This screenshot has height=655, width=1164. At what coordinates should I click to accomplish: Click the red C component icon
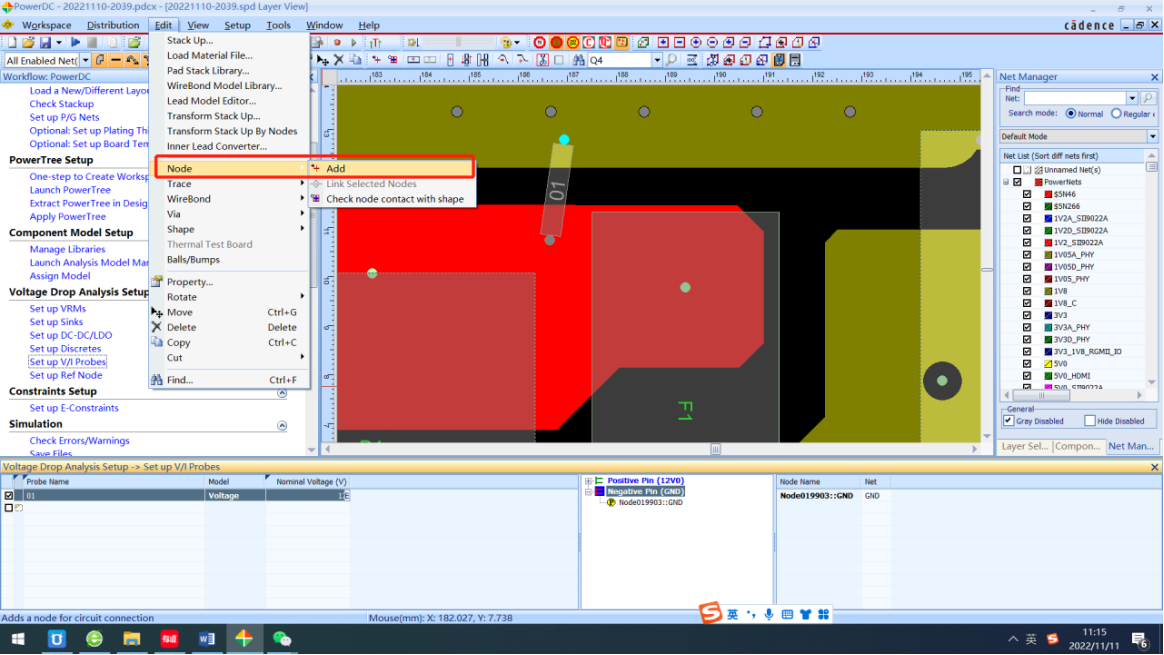(589, 42)
